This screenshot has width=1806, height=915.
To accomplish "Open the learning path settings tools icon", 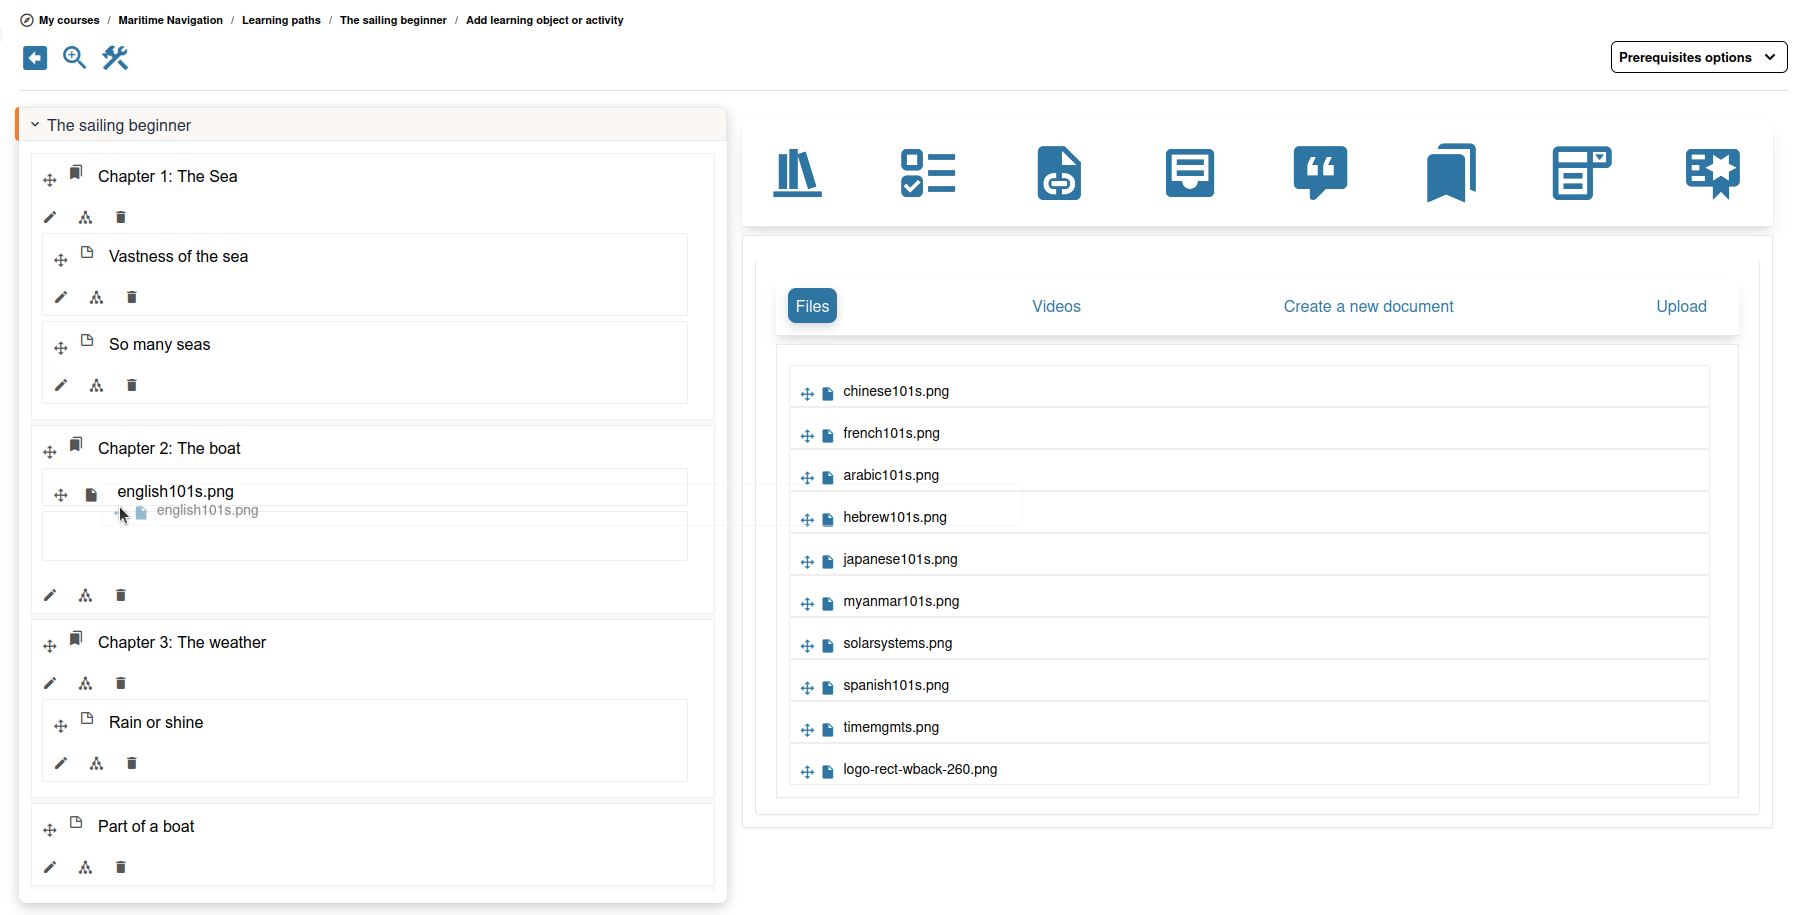I will click(x=115, y=58).
